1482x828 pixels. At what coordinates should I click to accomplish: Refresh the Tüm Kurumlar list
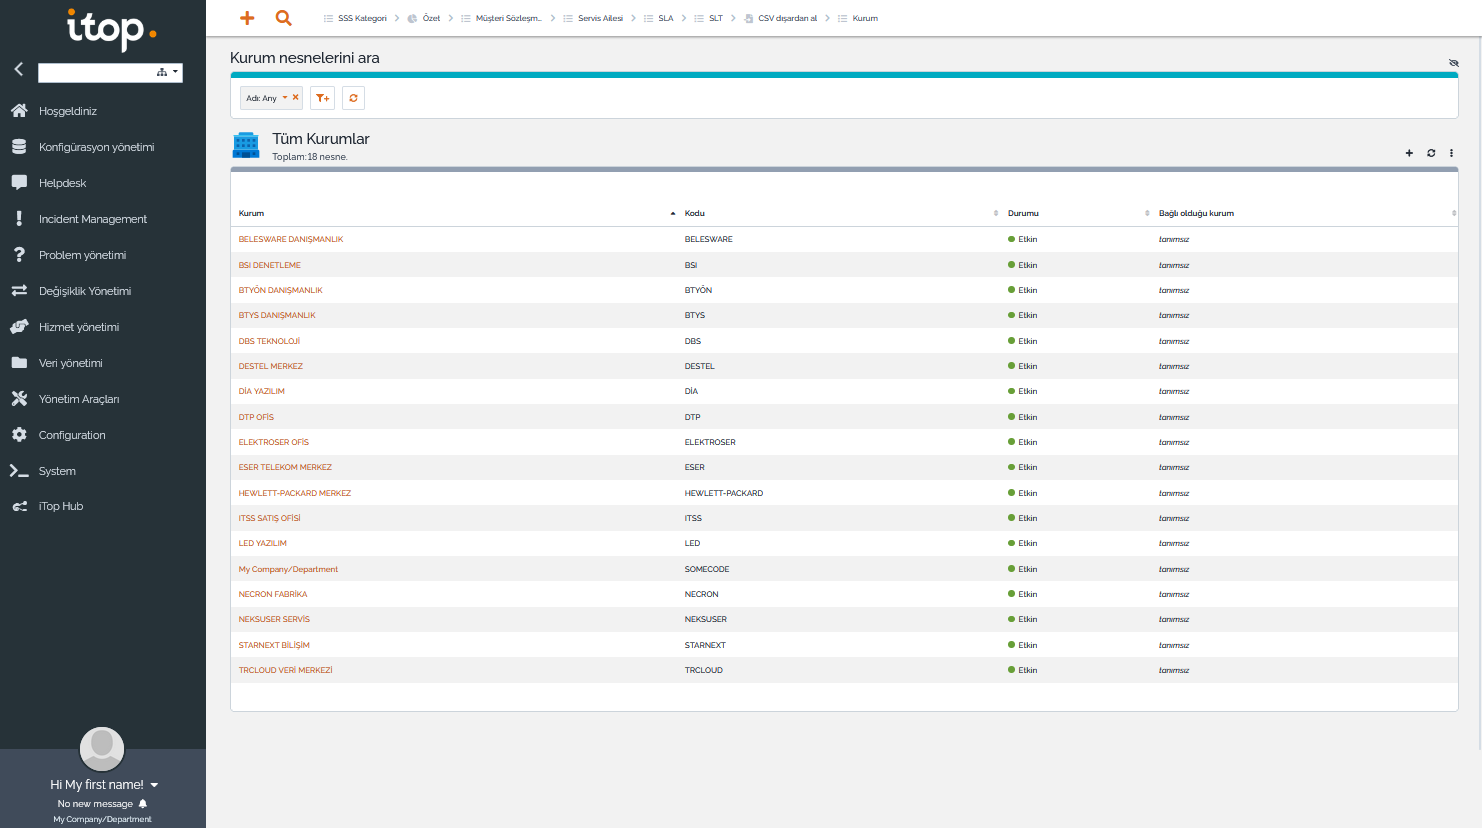click(1431, 153)
